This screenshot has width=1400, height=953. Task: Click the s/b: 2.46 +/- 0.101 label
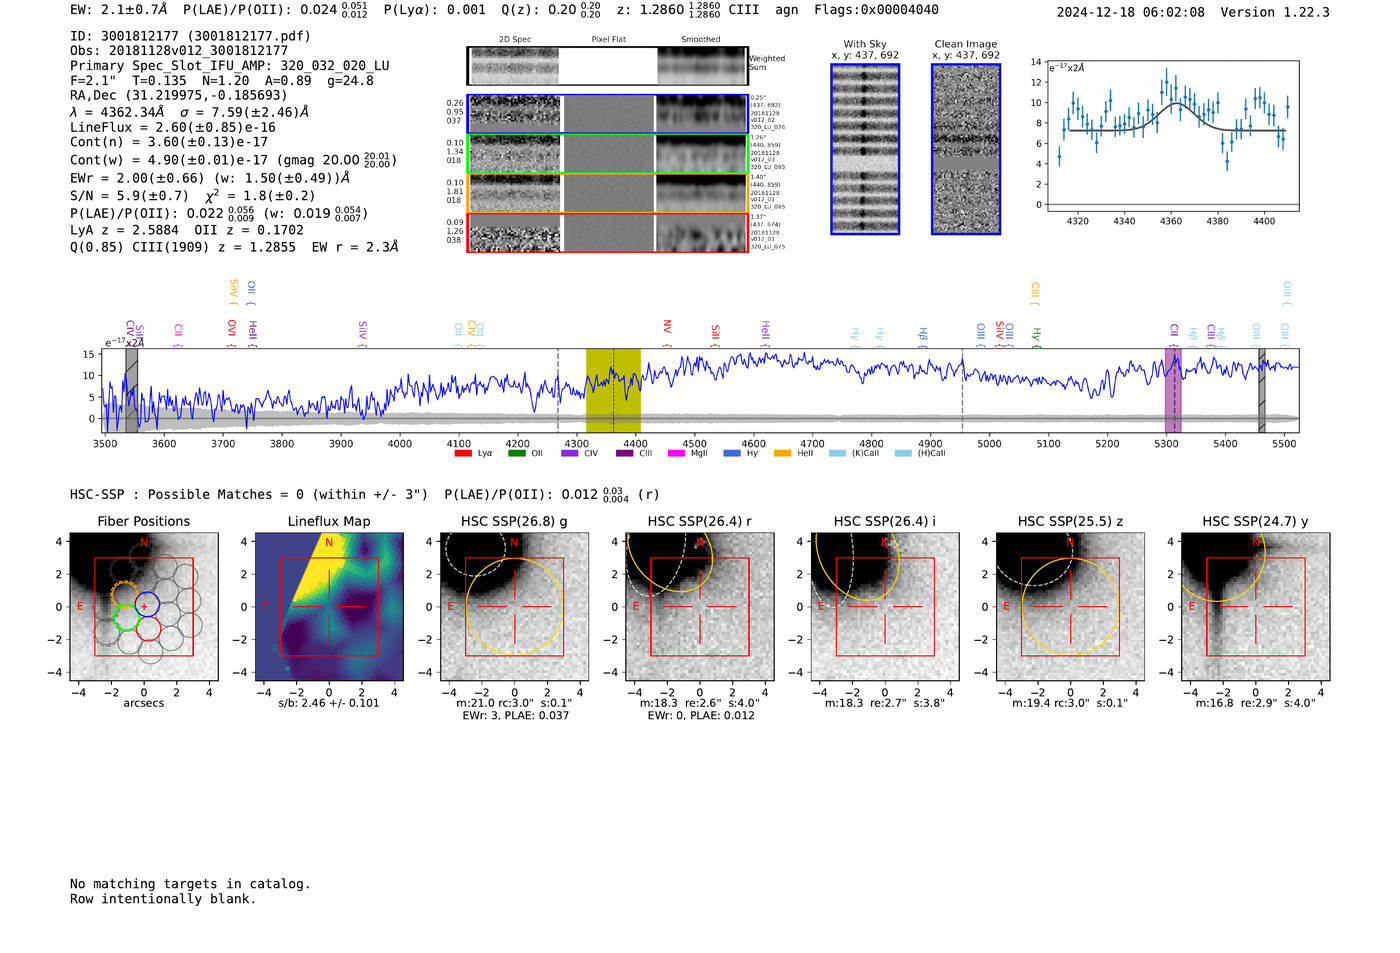click(329, 703)
